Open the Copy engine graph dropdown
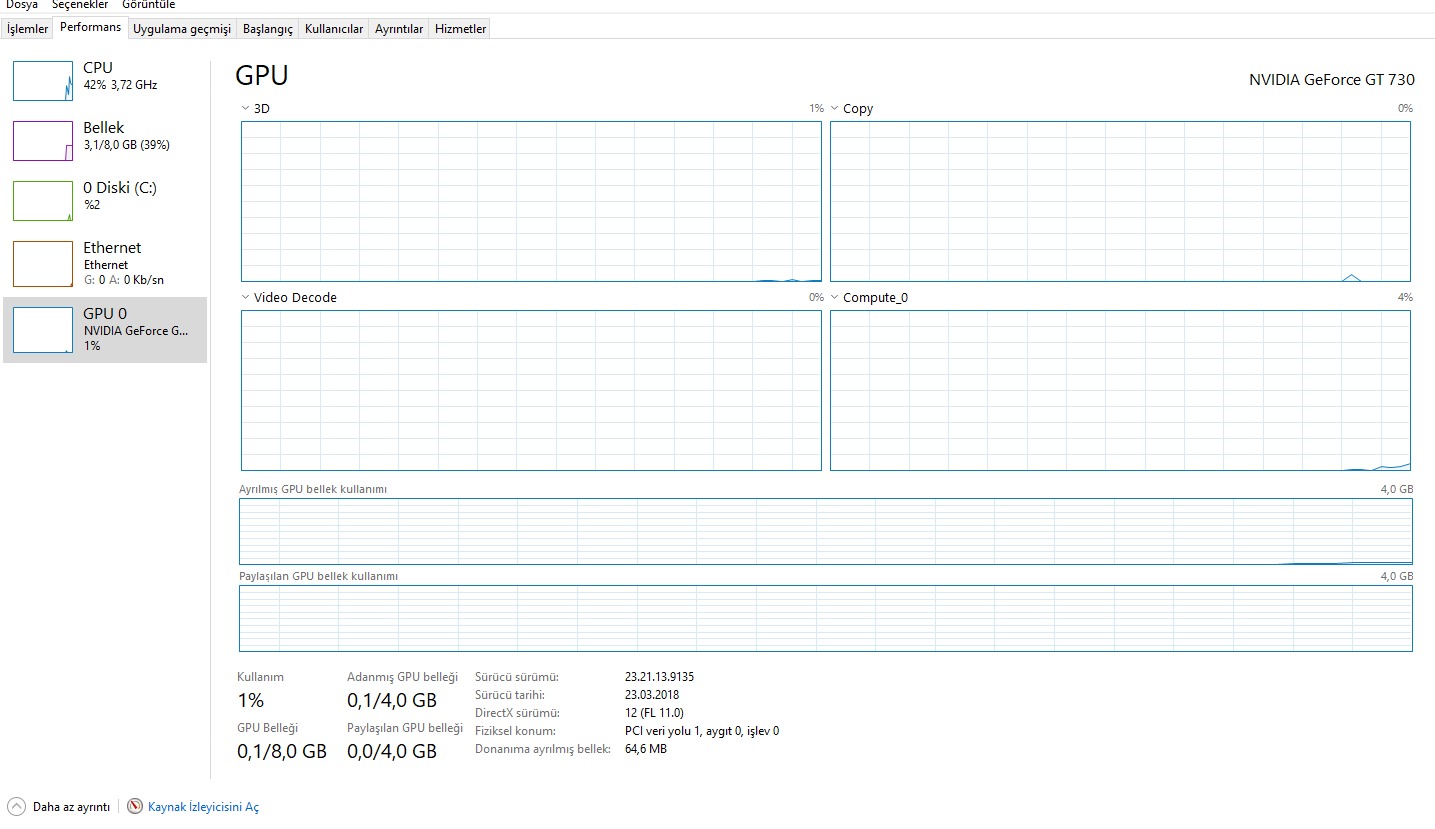Image resolution: width=1435 pixels, height=829 pixels. 835,108
